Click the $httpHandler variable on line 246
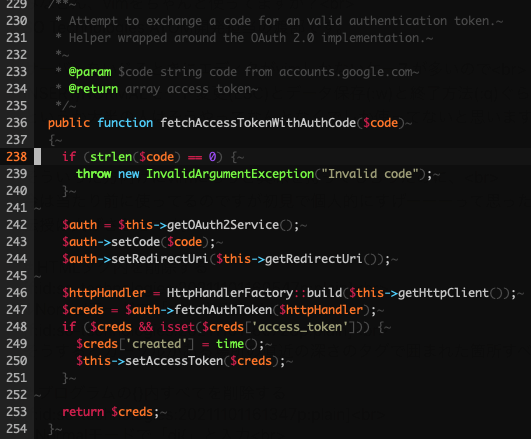This screenshot has height=439, width=531. 104,293
